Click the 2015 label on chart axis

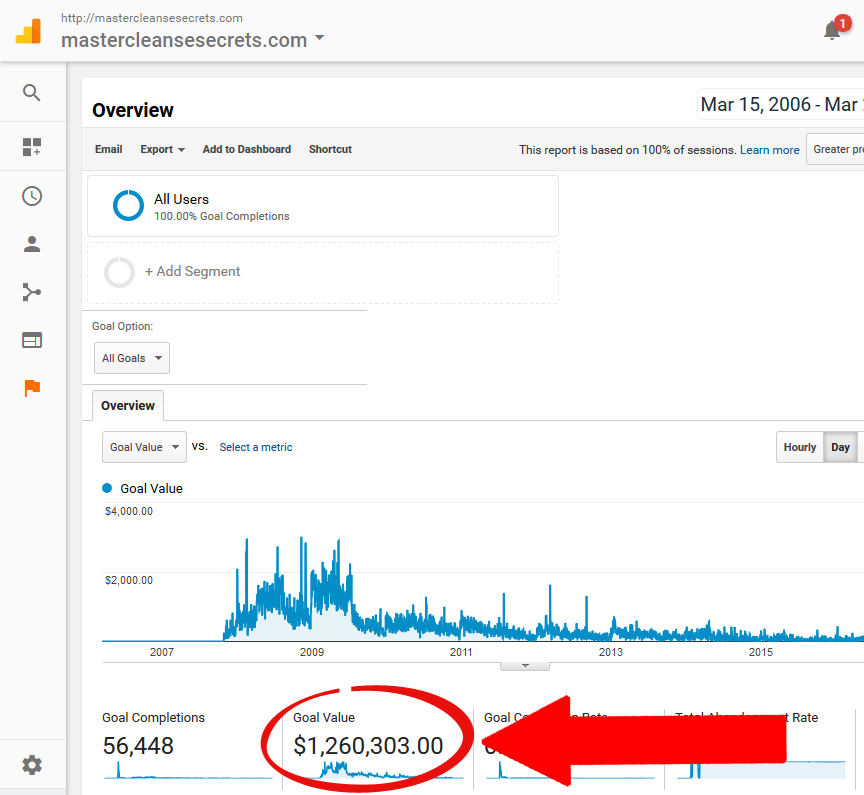click(x=761, y=652)
